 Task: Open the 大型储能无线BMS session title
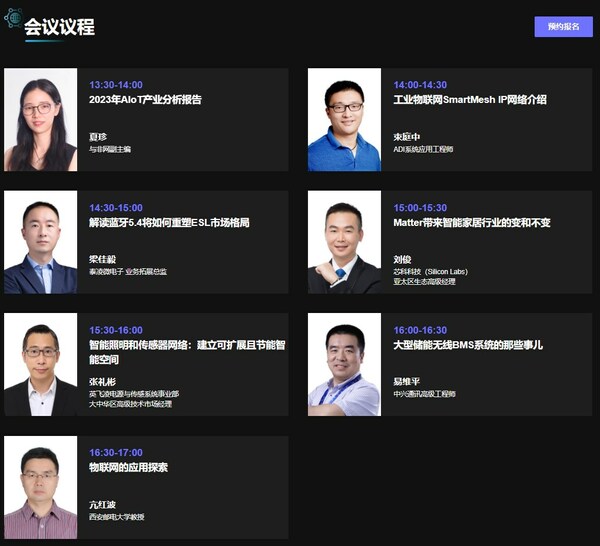point(468,345)
